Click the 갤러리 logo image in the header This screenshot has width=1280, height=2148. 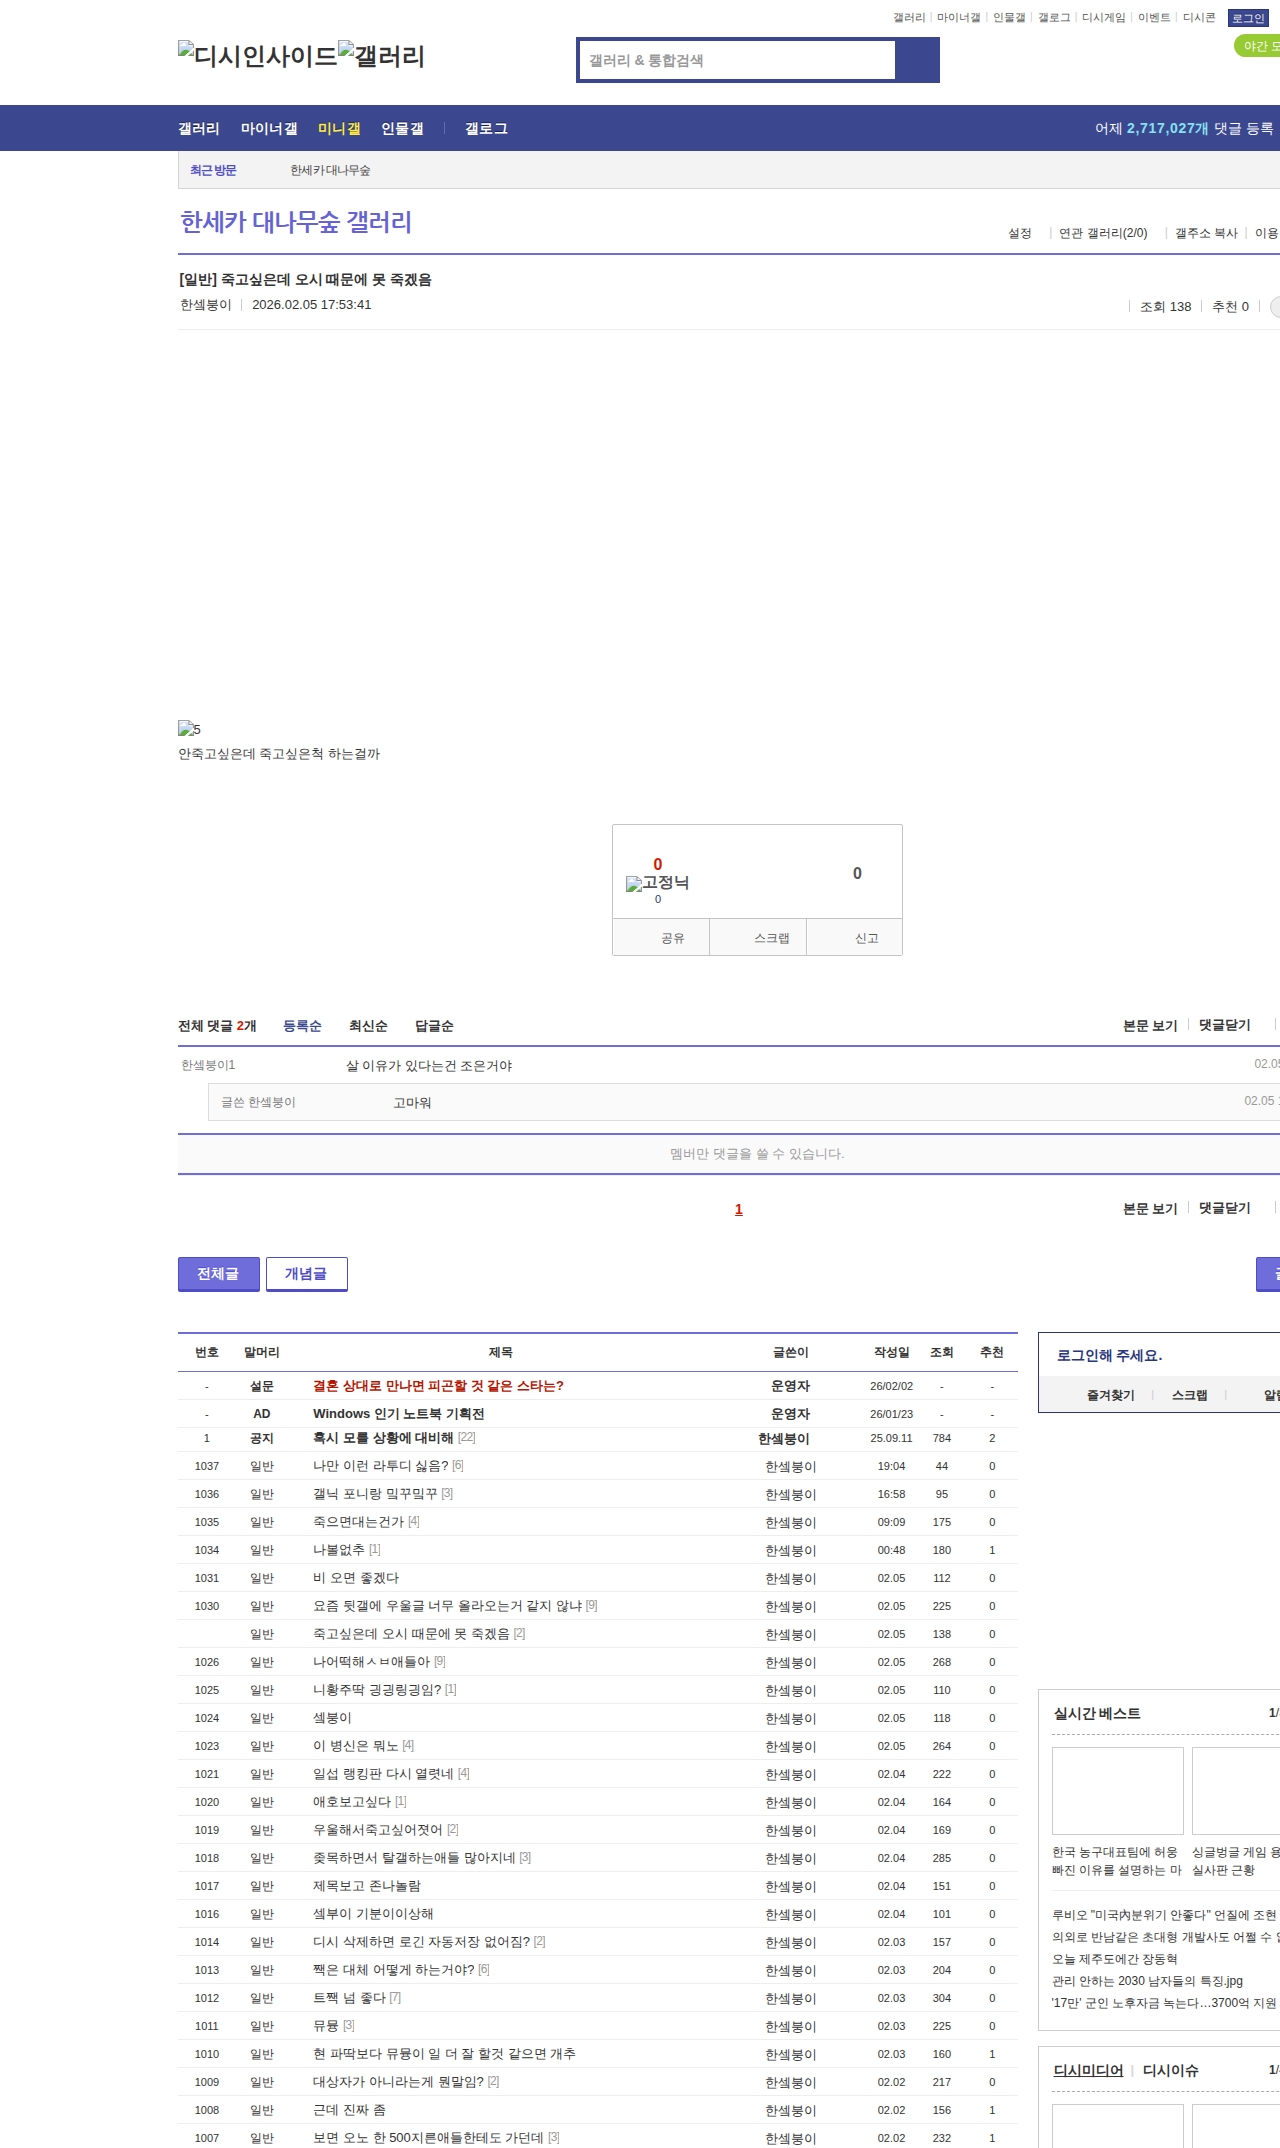coord(382,56)
